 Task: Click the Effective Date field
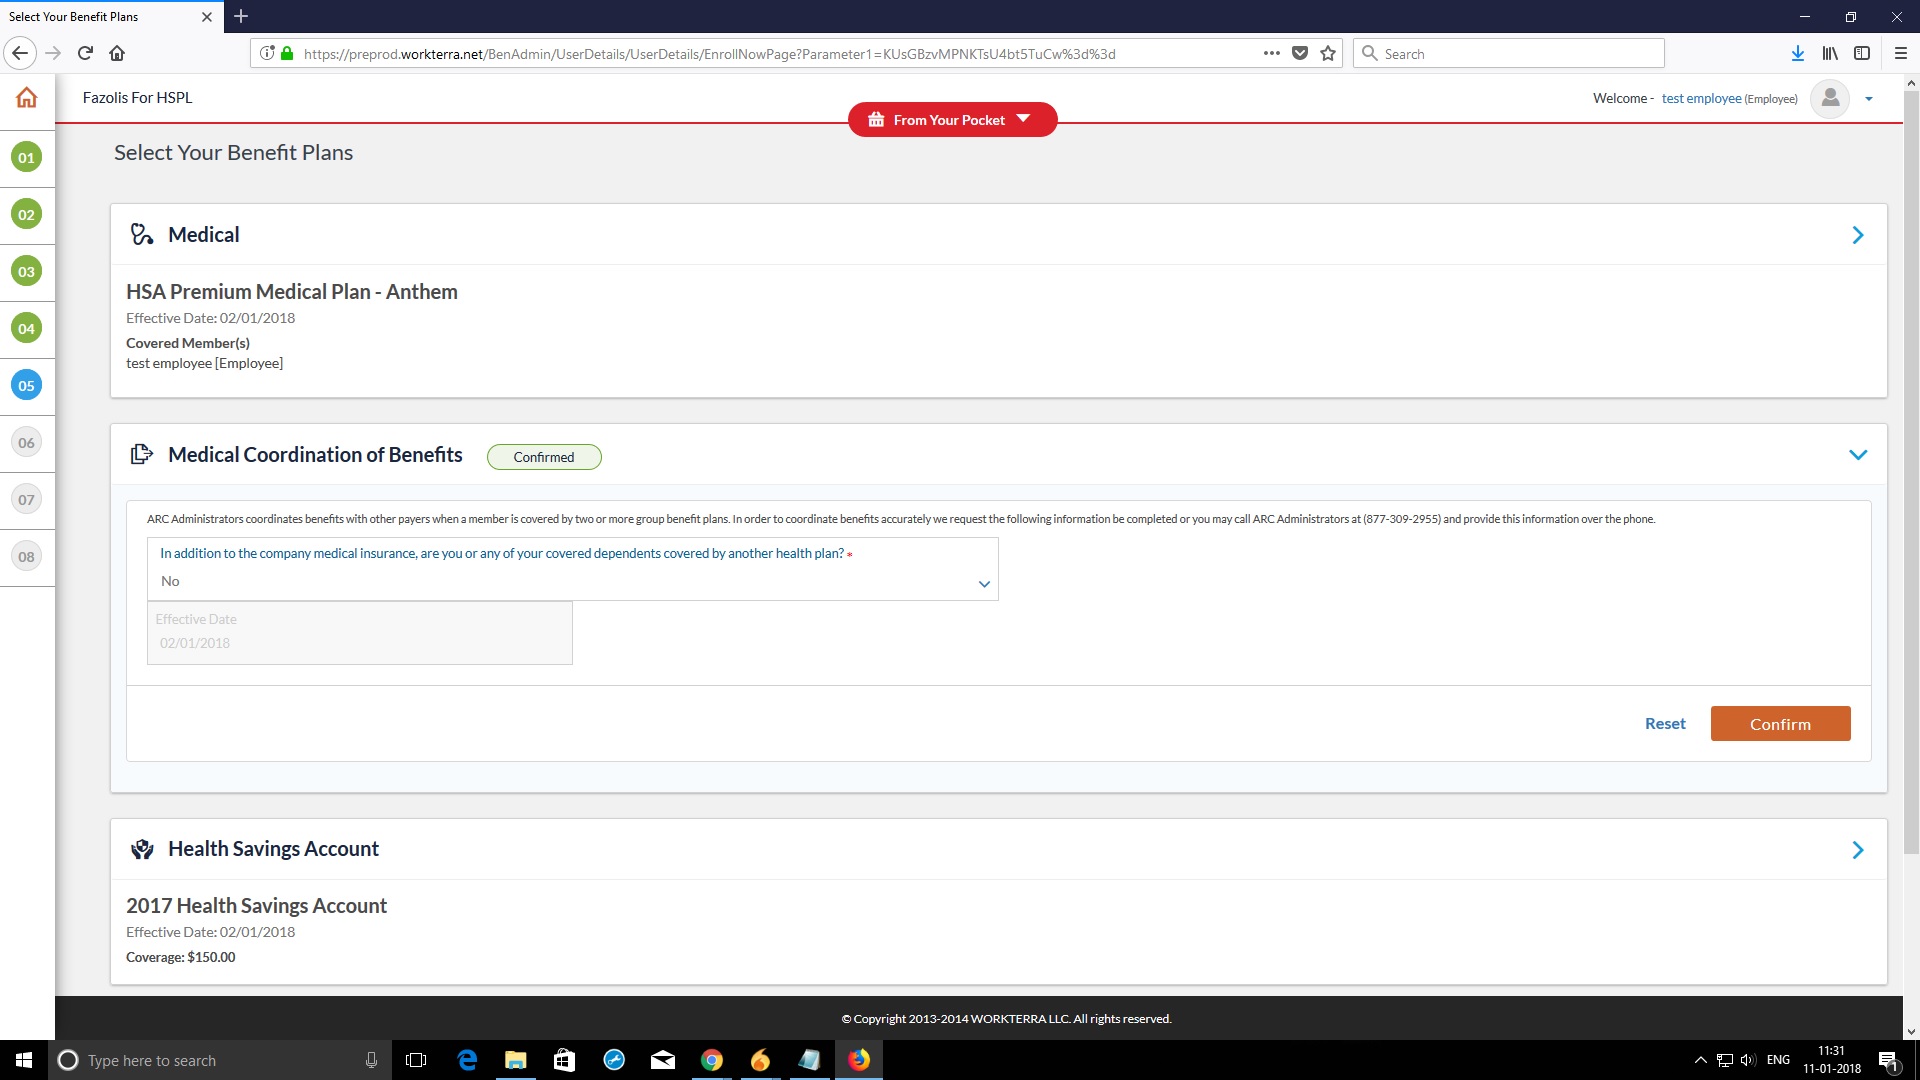360,632
